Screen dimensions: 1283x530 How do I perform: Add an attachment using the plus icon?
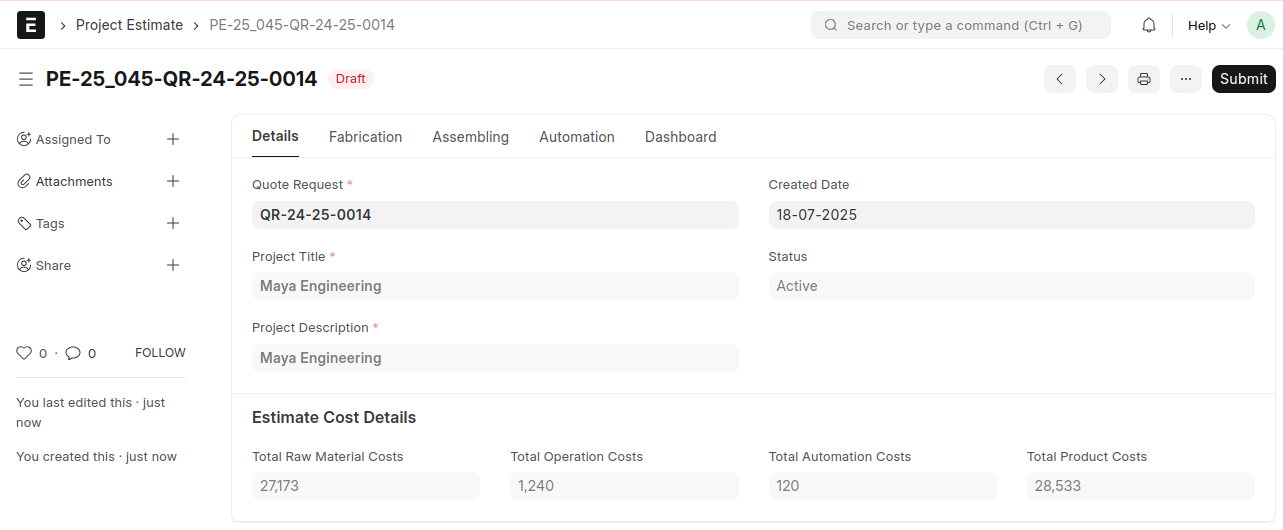[x=173, y=181]
